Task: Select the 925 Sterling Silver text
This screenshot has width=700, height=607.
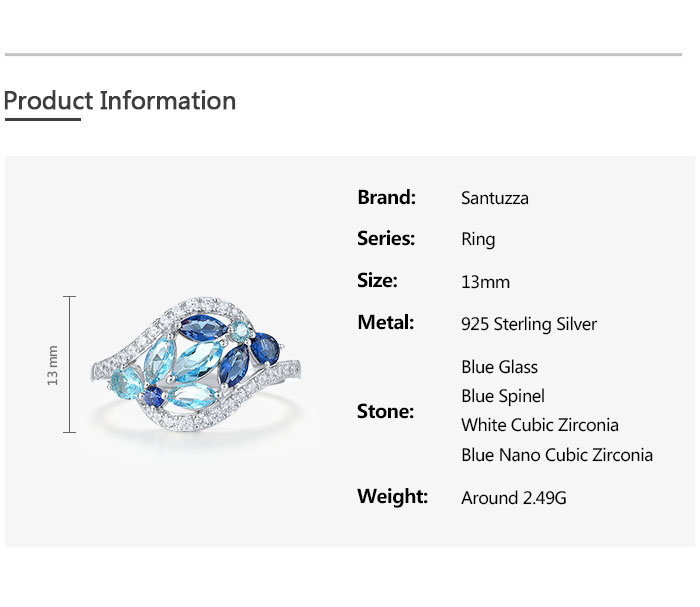Action: click(529, 324)
